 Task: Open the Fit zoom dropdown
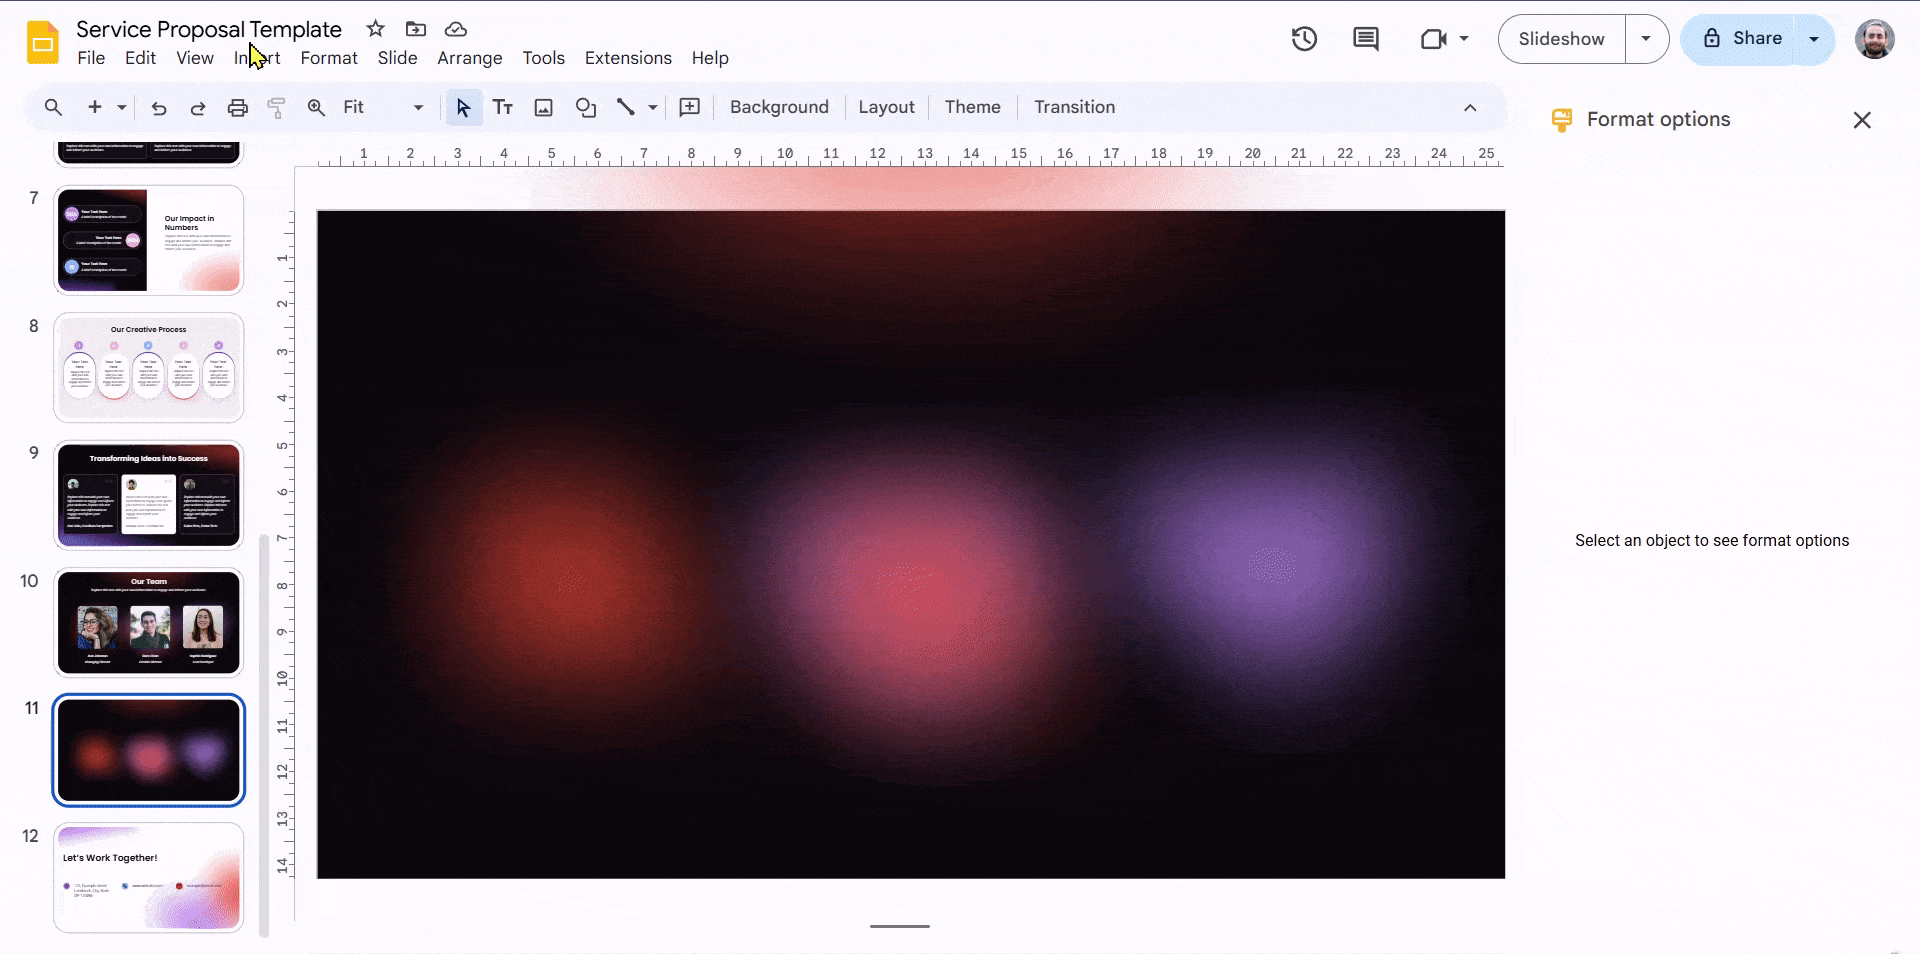pos(418,107)
